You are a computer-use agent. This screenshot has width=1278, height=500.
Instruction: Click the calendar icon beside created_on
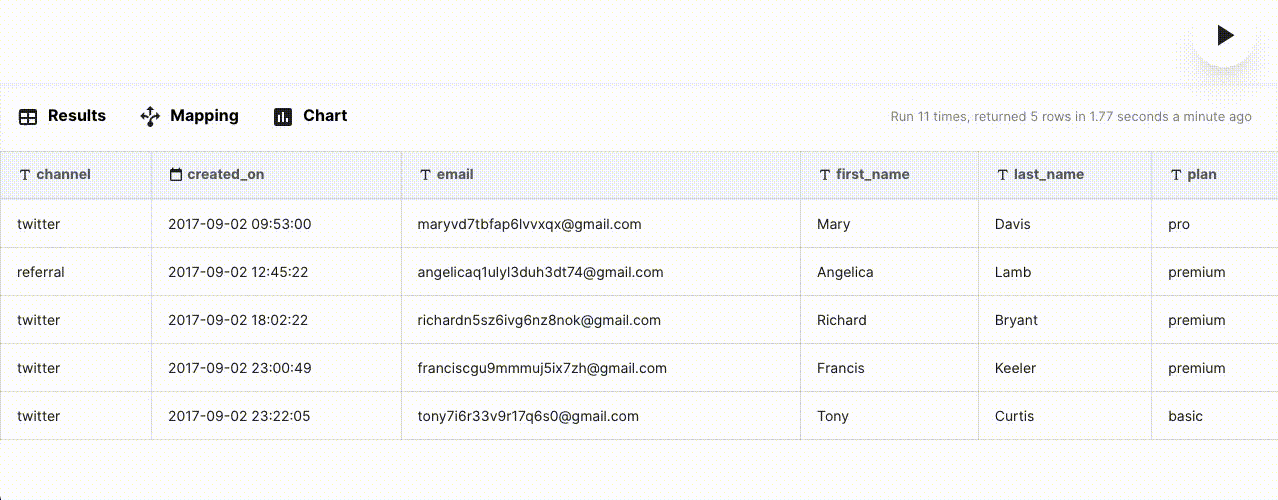point(176,175)
